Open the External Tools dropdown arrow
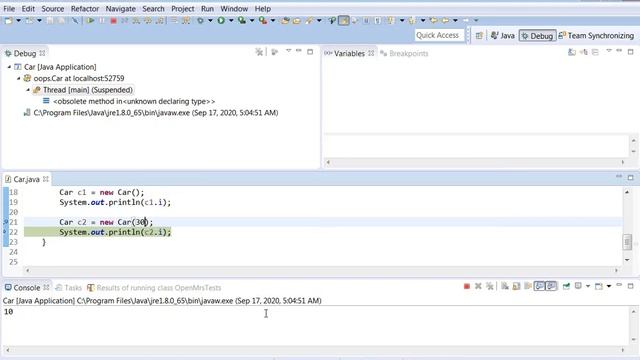640x360 pixels. tap(273, 20)
